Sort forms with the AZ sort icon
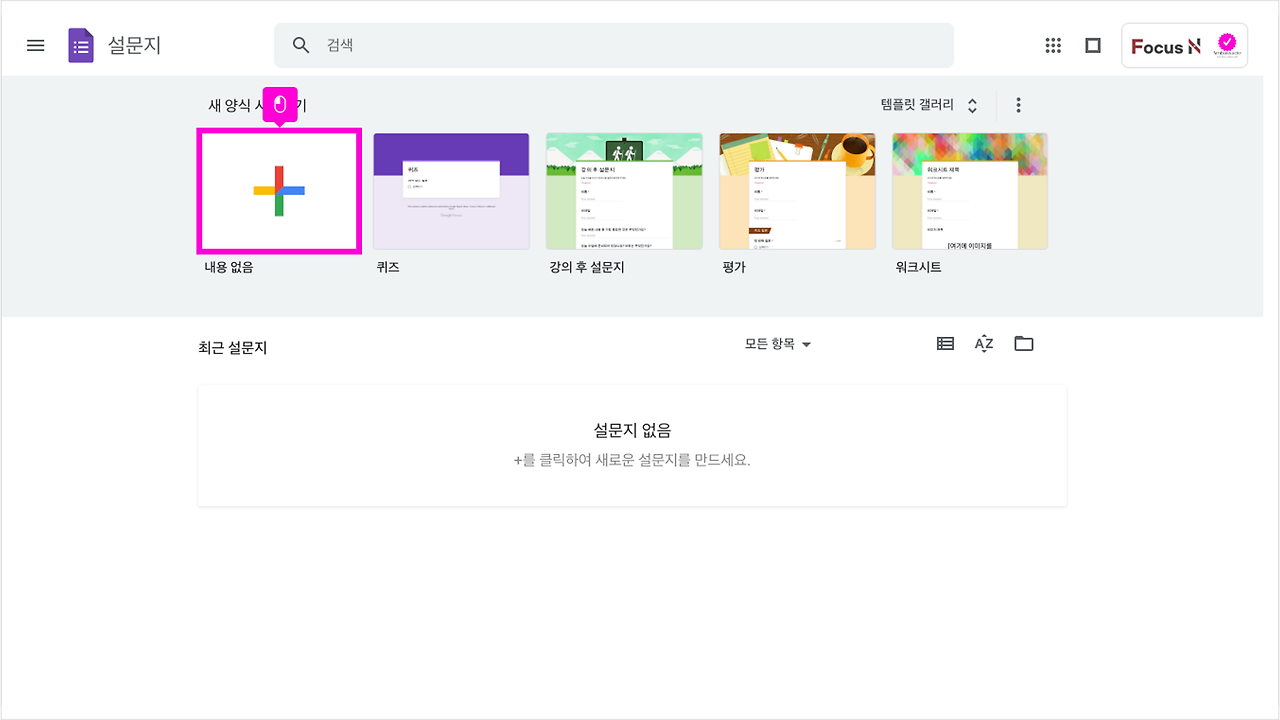The width and height of the screenshot is (1280, 720). click(x=983, y=343)
